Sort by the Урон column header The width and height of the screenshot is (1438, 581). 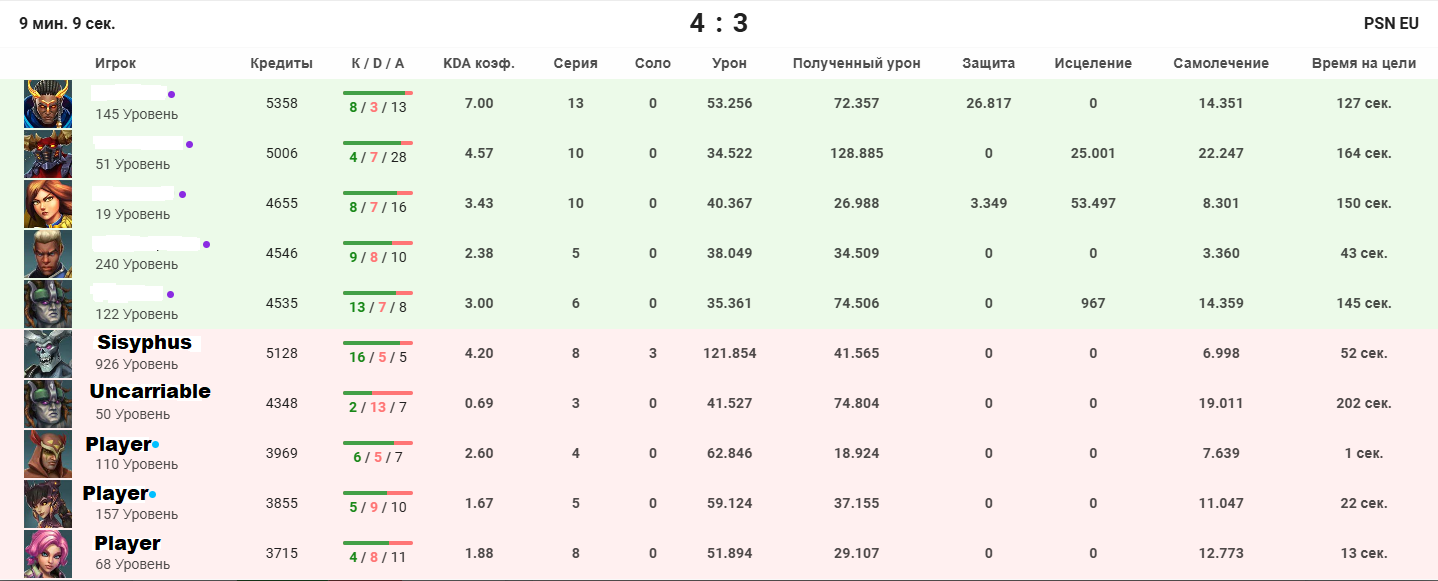pyautogui.click(x=729, y=63)
